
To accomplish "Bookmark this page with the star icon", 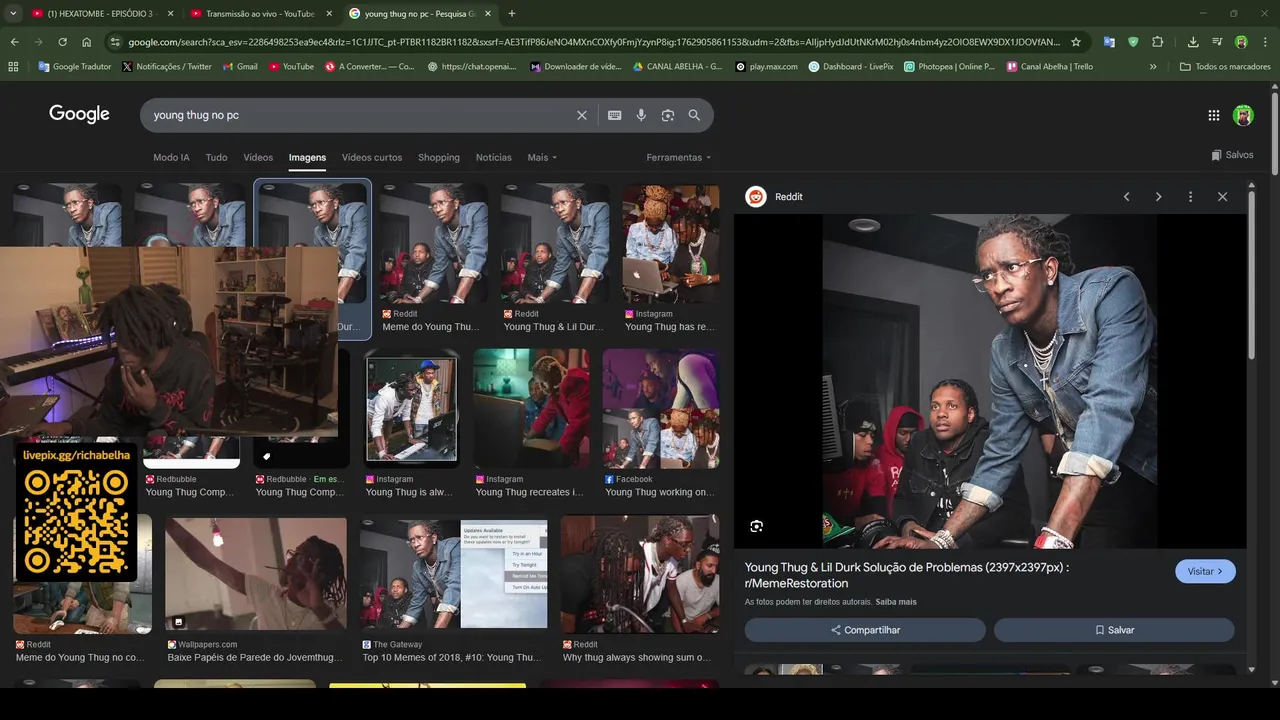I will (x=1076, y=42).
